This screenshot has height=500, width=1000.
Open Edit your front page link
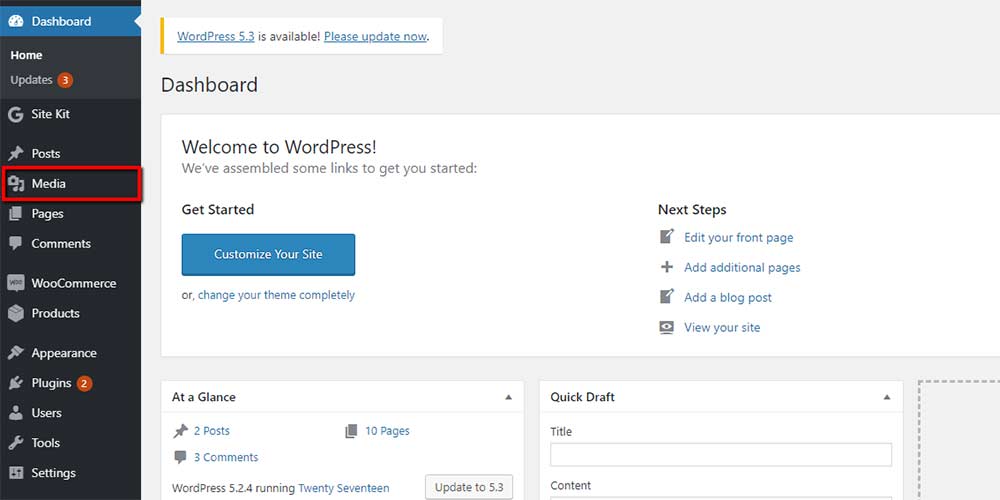(x=739, y=237)
